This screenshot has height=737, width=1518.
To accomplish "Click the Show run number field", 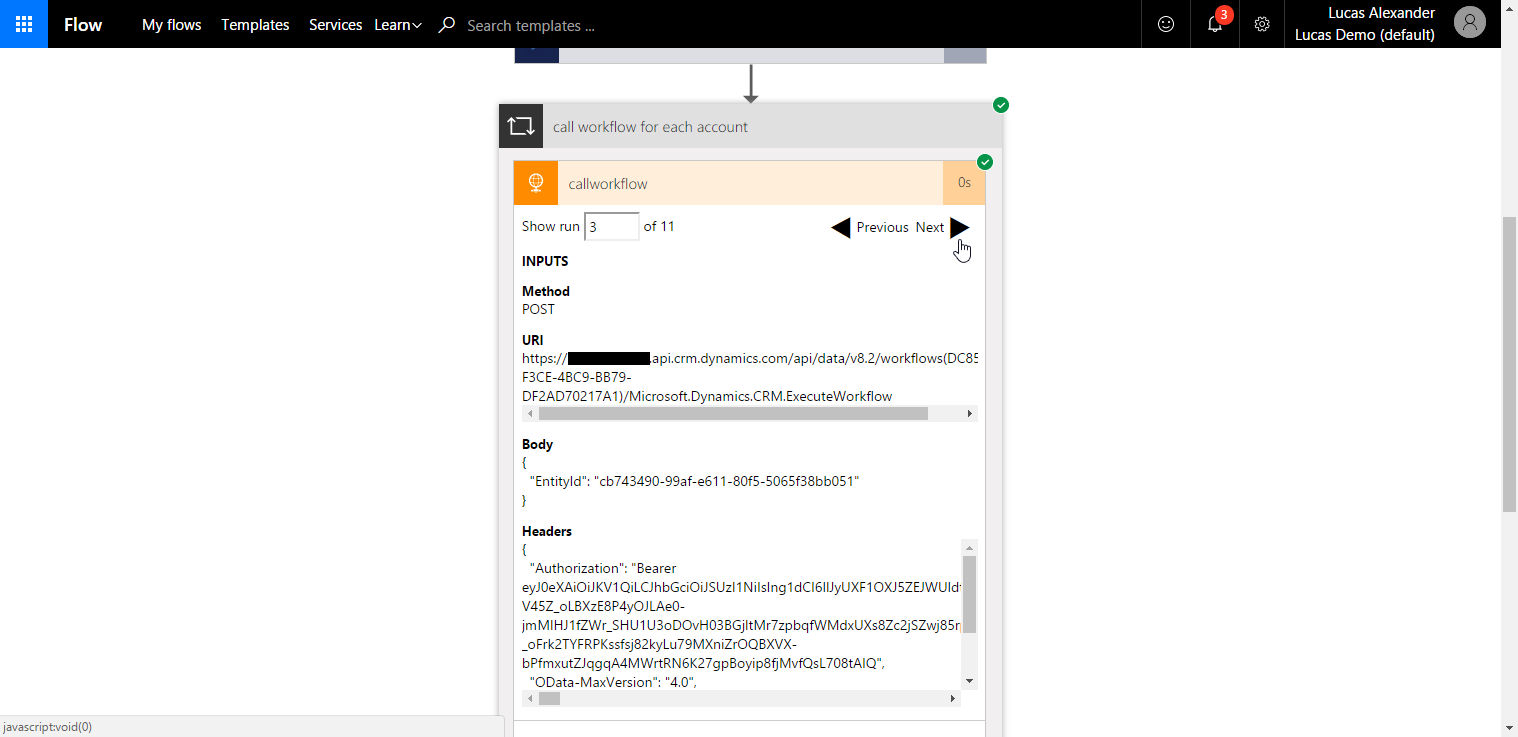I will [x=611, y=227].
